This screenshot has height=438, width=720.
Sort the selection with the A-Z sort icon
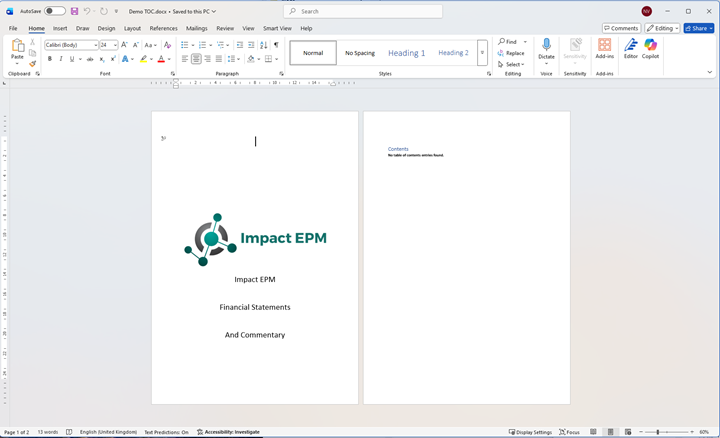coord(264,45)
